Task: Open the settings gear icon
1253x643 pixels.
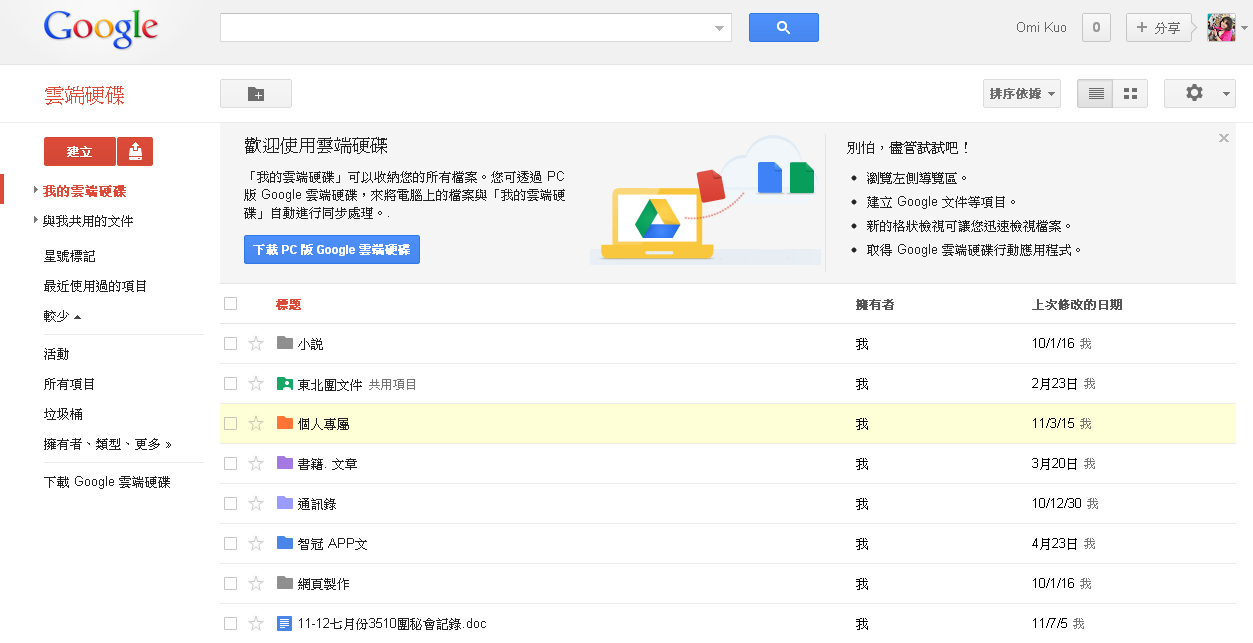Action: click(x=1194, y=93)
